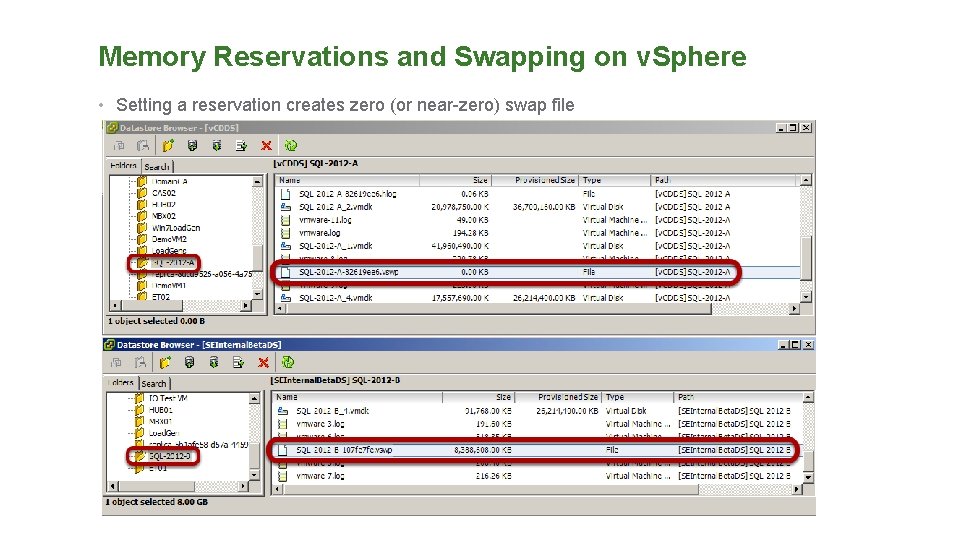
Task: Select the SQL-2012-A folder in the tree
Action: 173,263
